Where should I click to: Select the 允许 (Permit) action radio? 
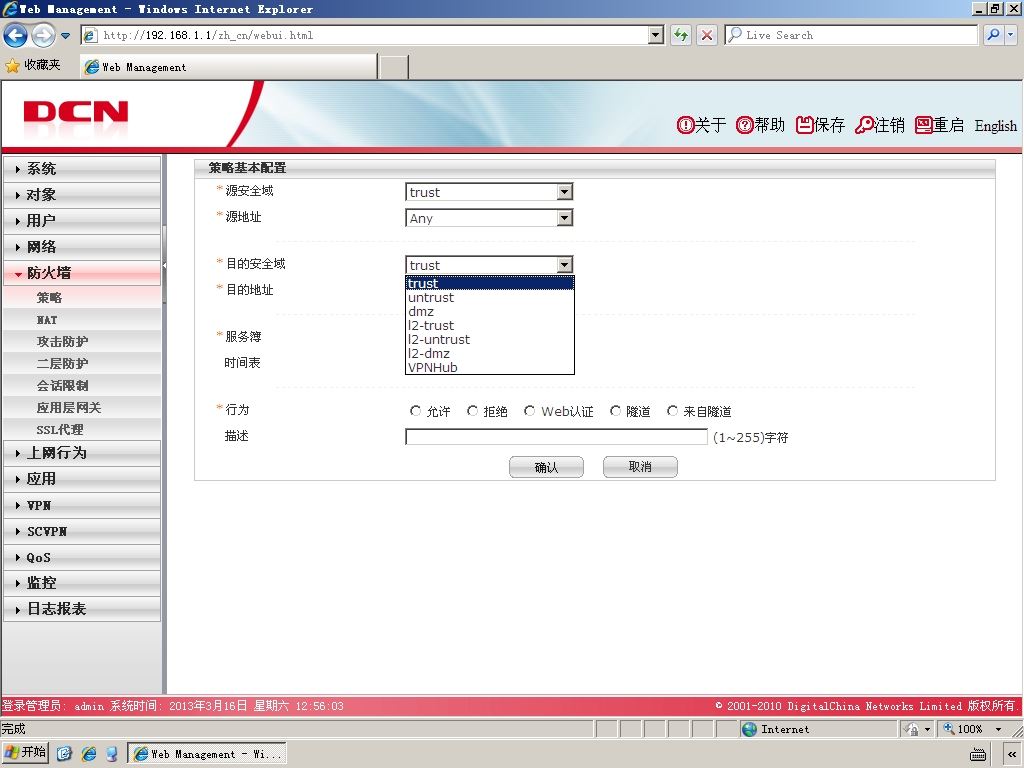(x=415, y=411)
